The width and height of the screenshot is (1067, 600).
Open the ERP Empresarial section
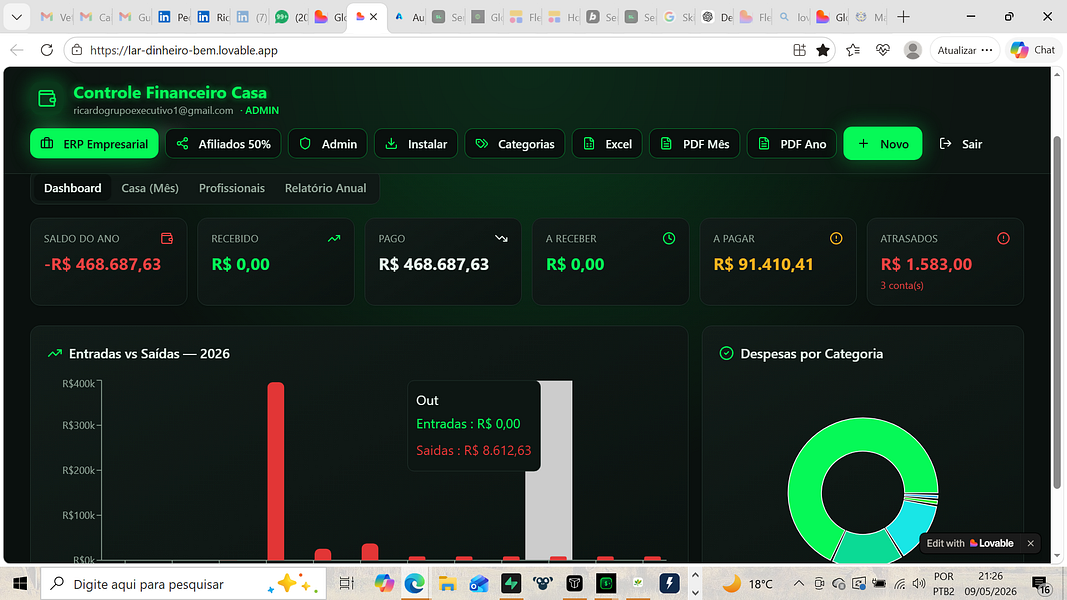[94, 144]
